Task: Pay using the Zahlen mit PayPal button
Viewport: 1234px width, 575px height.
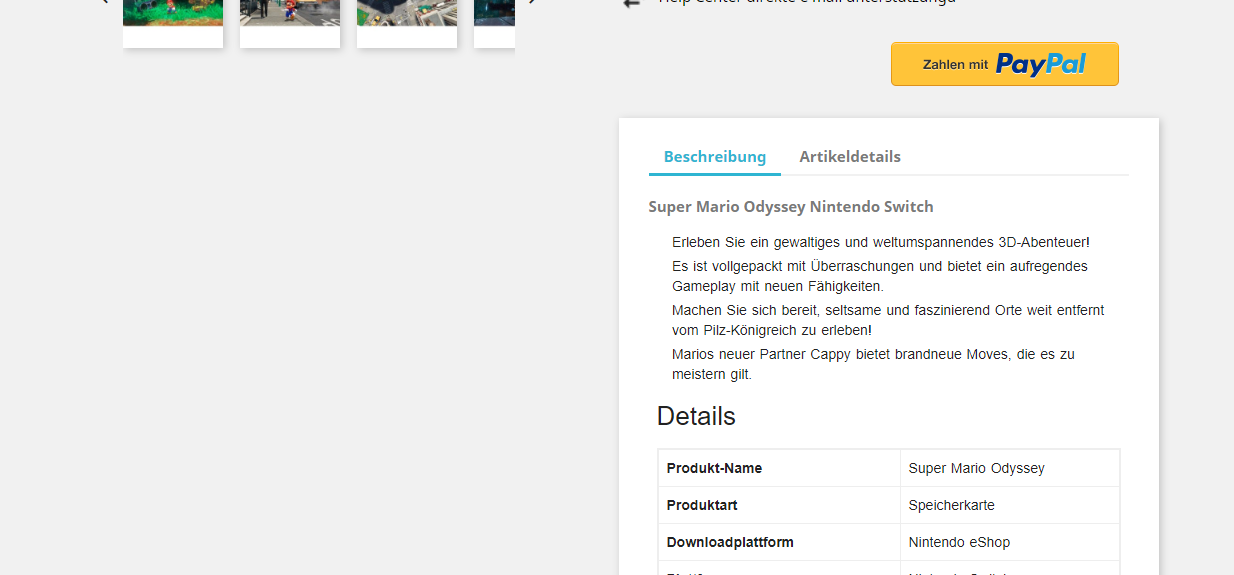Action: [x=1004, y=64]
